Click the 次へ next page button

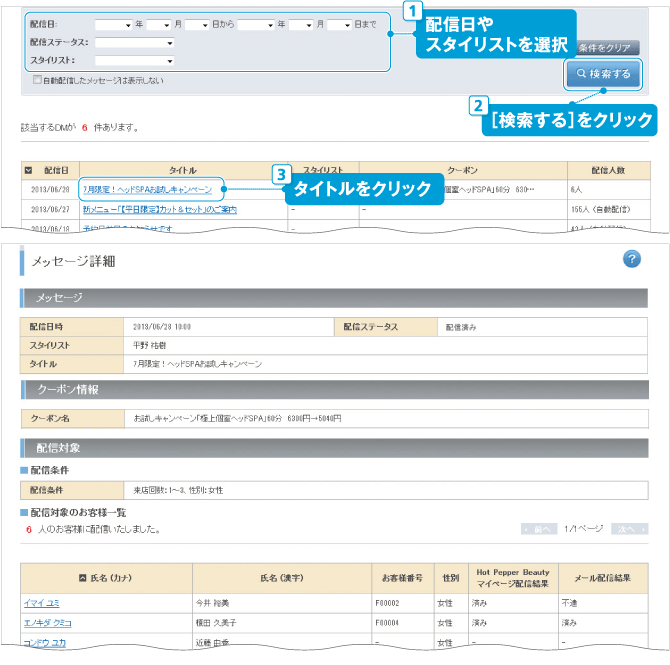[624, 528]
